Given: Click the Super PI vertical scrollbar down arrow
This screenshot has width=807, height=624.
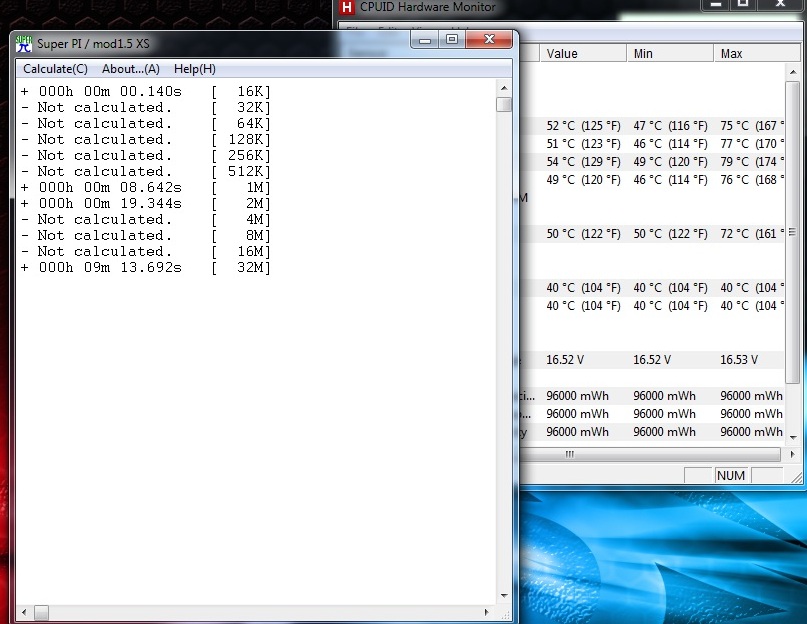Looking at the screenshot, I should click(504, 596).
